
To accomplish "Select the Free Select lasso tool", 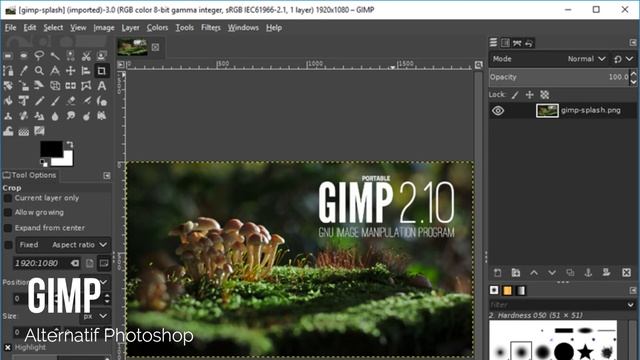I will point(39,56).
